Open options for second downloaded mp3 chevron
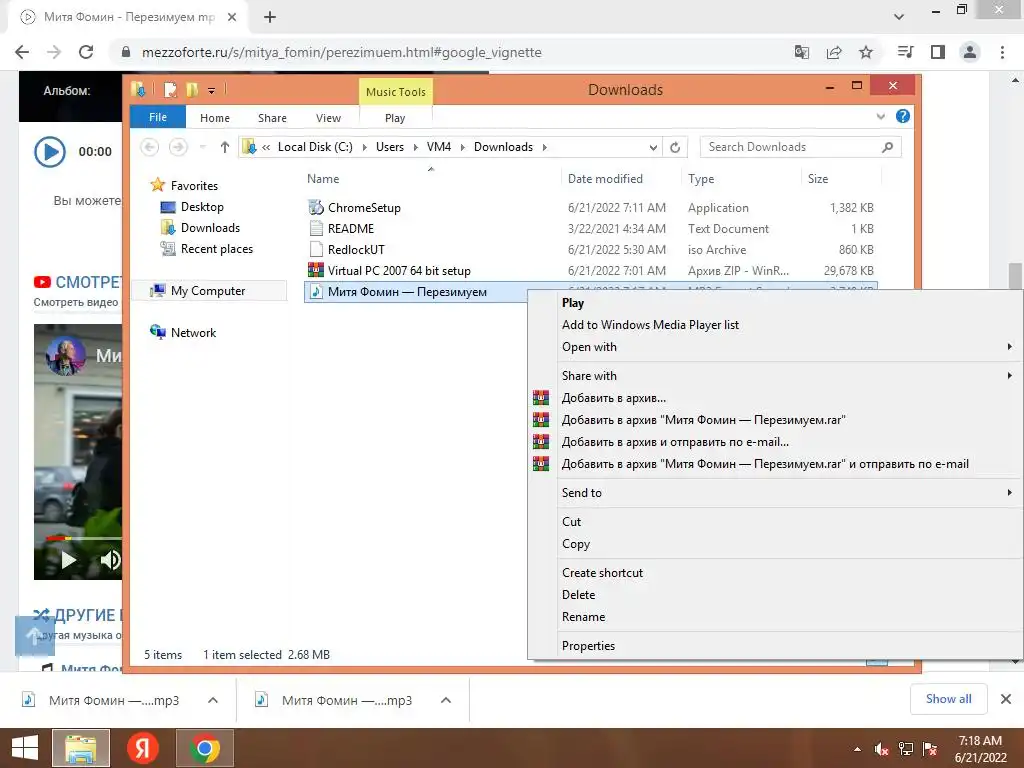 [446, 700]
